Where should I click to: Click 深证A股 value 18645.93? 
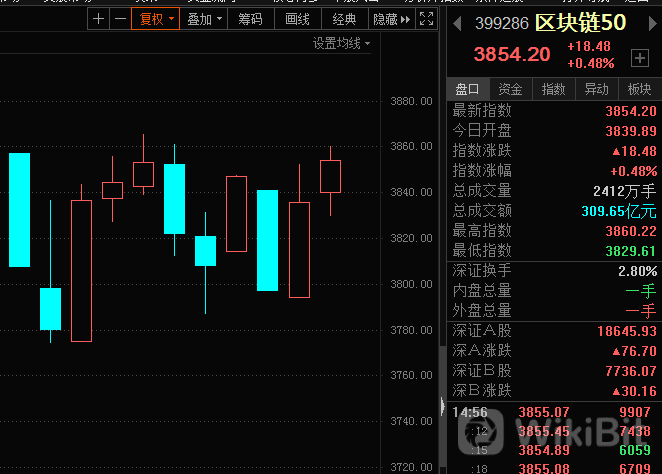click(627, 331)
